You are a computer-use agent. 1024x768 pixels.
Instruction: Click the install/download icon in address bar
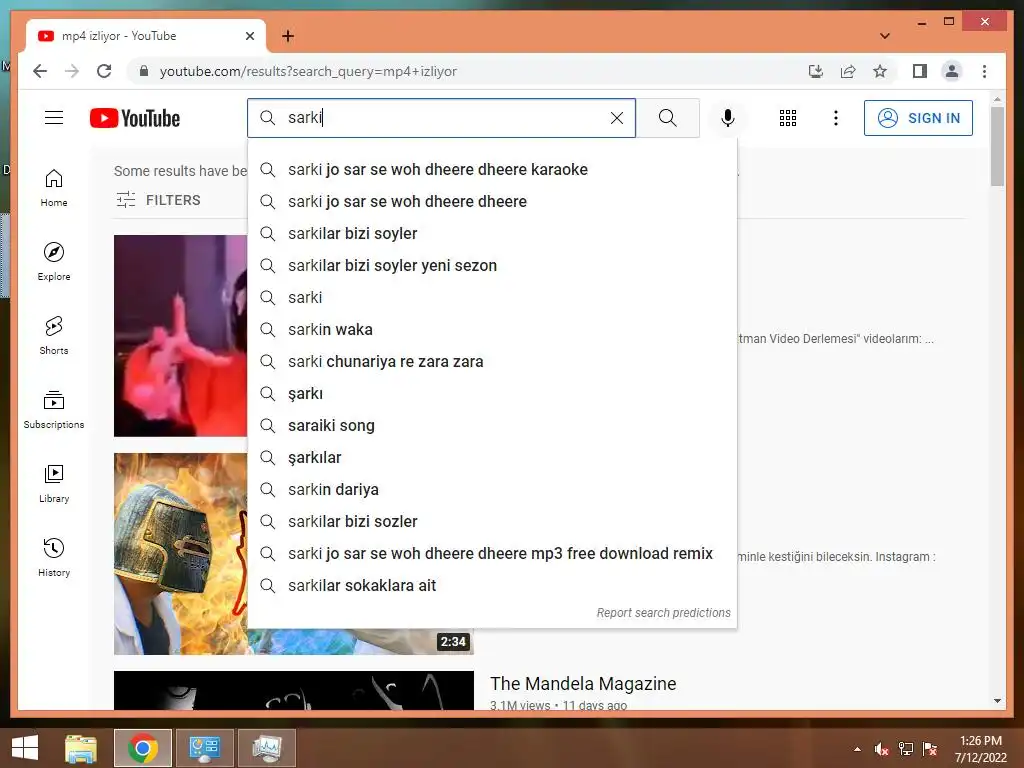[816, 71]
